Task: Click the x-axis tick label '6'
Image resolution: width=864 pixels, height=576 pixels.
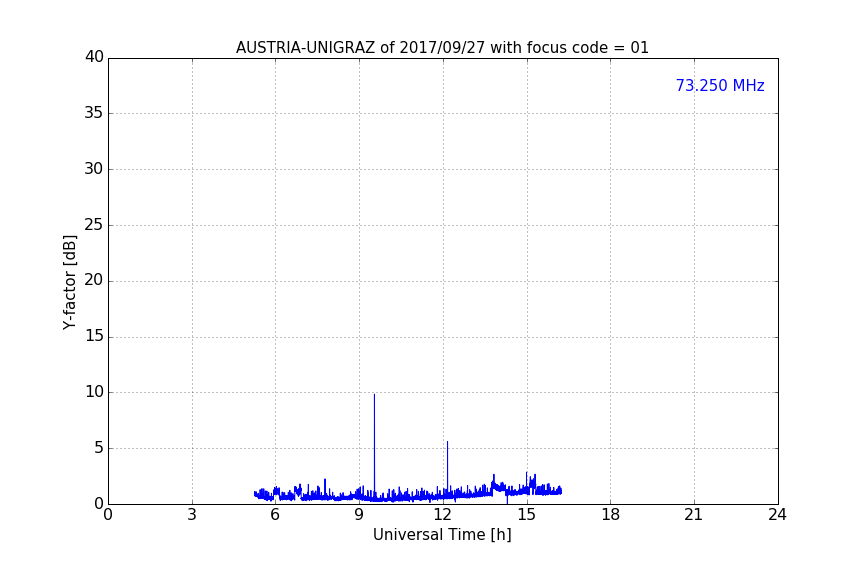Action: 275,515
